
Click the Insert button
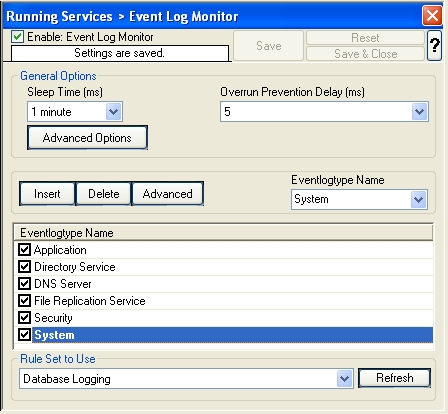(47, 194)
